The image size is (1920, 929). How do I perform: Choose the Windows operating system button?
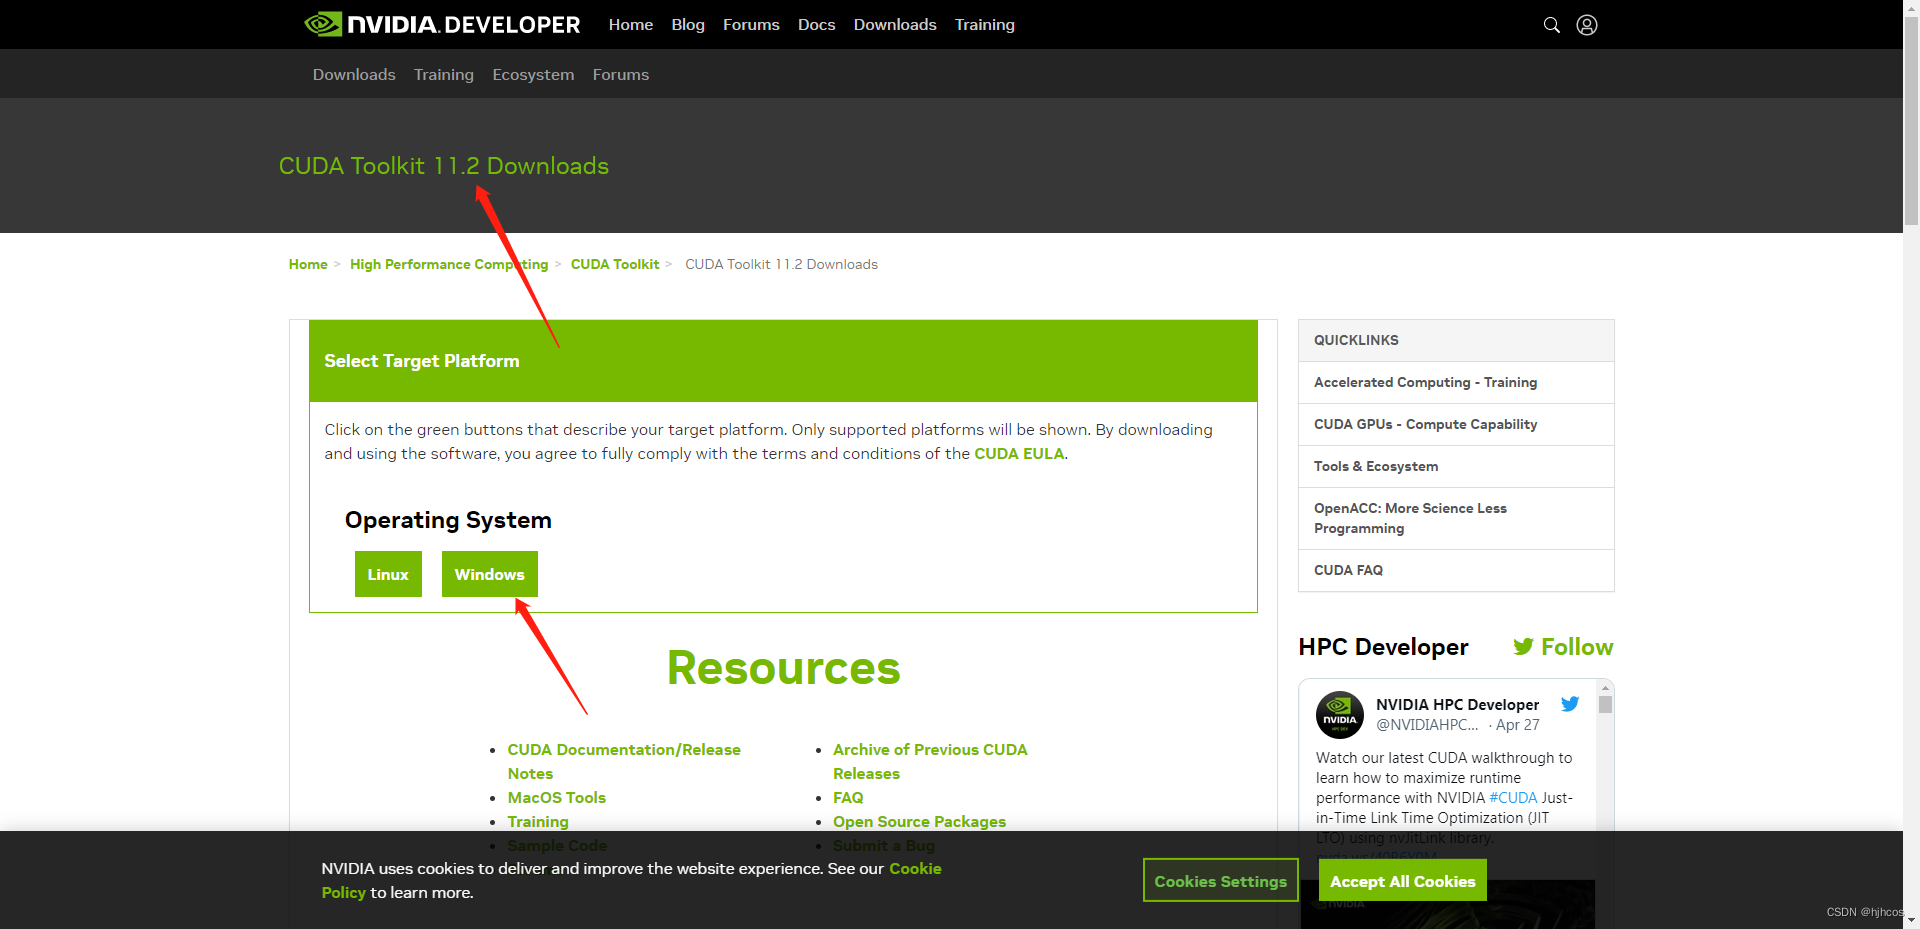tap(490, 574)
